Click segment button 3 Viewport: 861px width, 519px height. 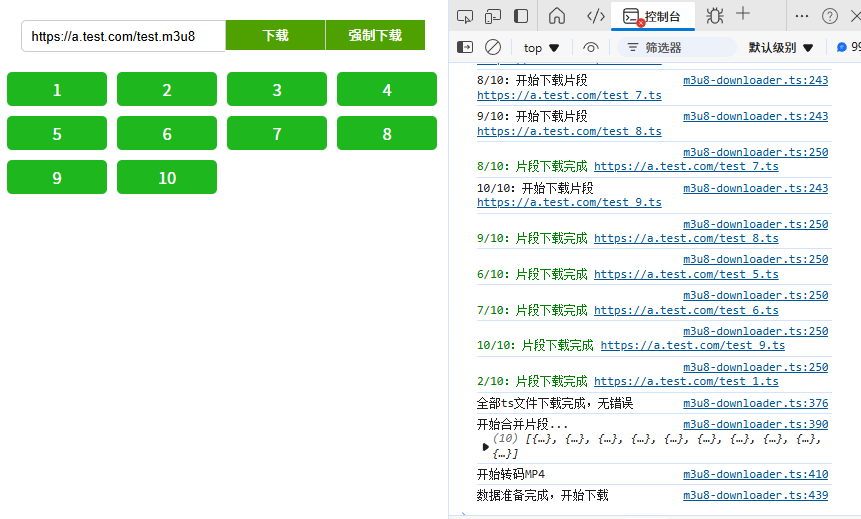pyautogui.click(x=277, y=89)
